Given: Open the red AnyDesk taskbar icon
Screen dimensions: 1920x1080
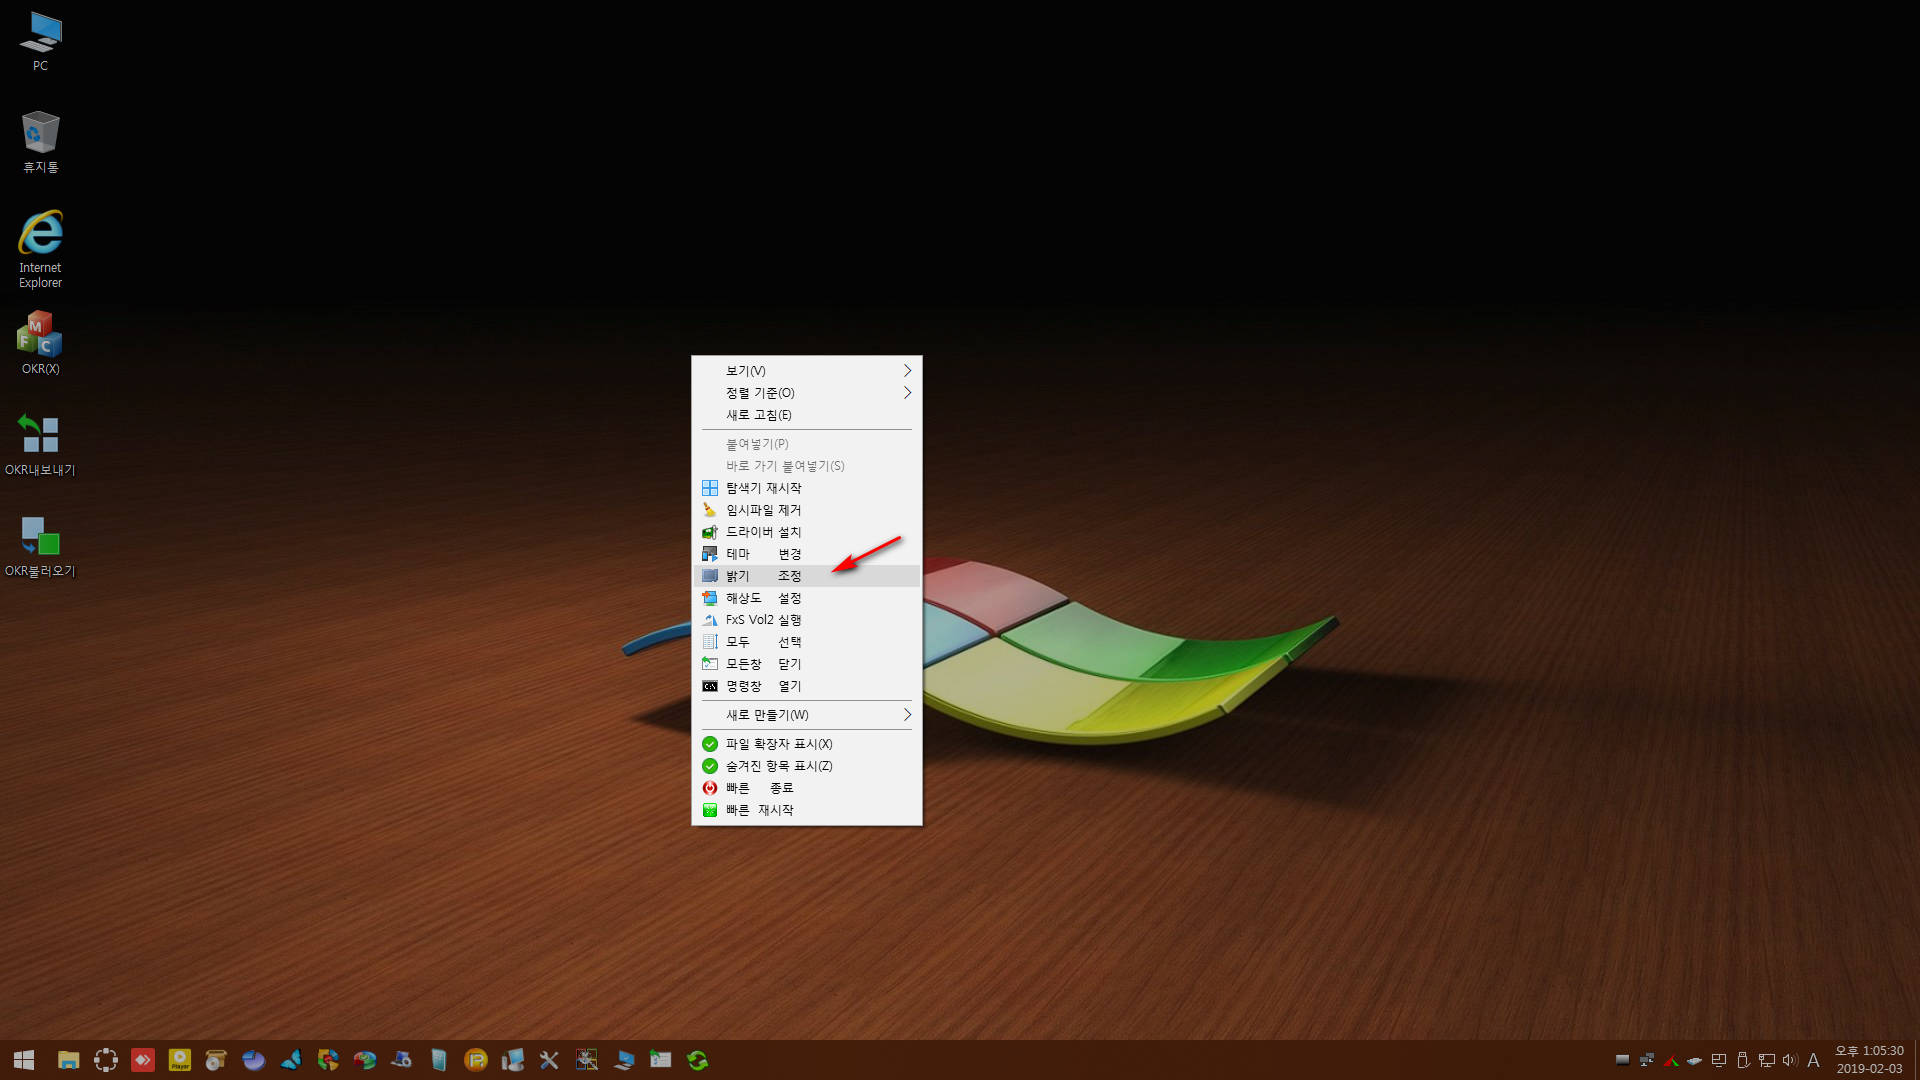Looking at the screenshot, I should [143, 1060].
